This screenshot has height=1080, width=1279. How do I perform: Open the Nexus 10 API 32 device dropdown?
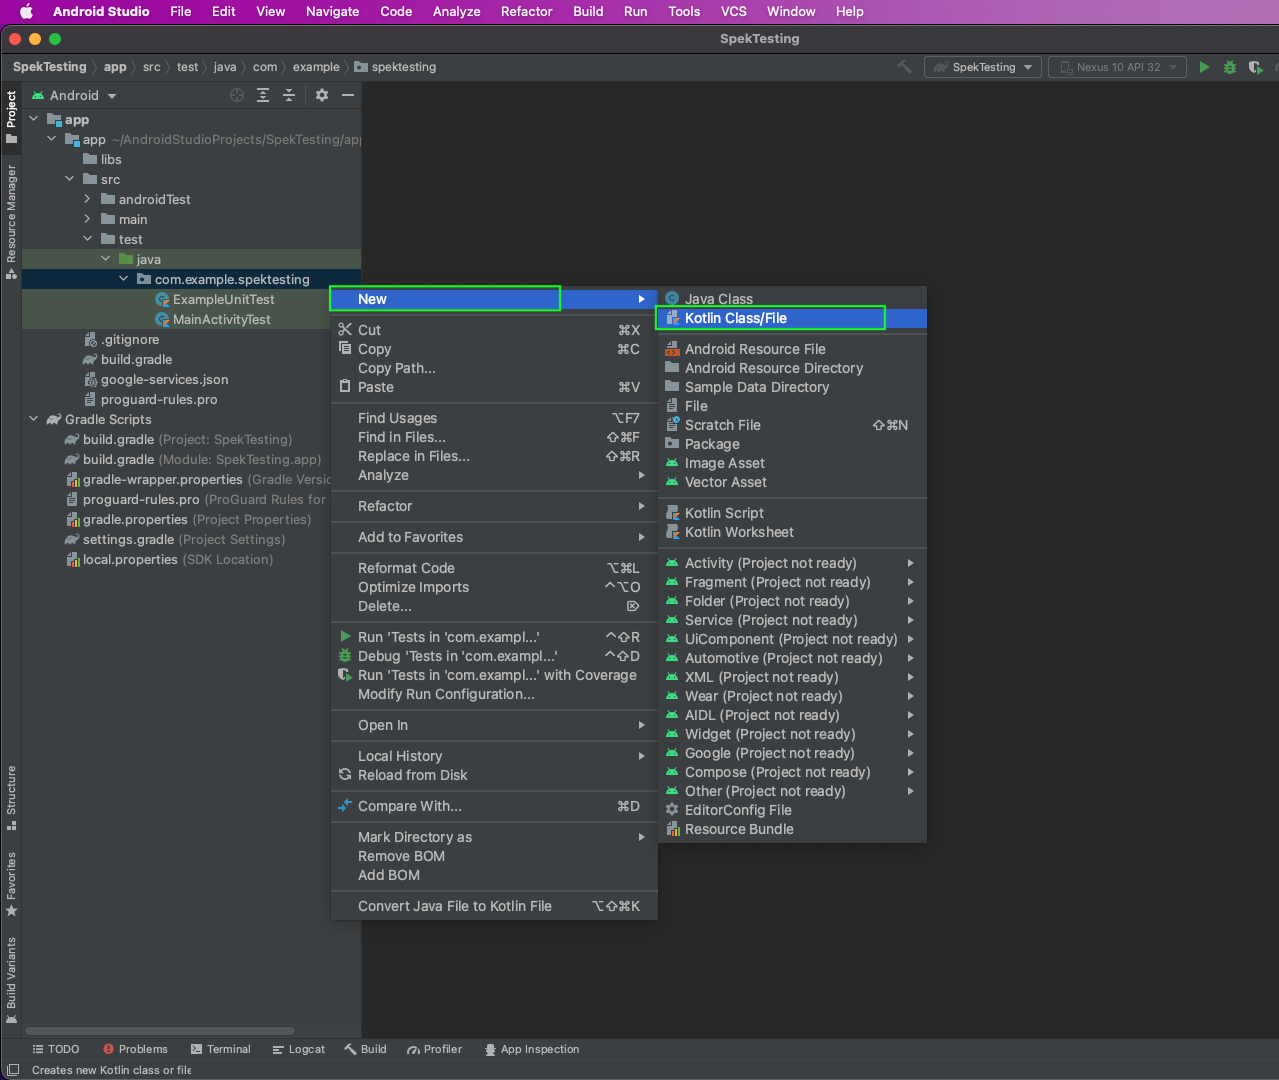click(1117, 67)
